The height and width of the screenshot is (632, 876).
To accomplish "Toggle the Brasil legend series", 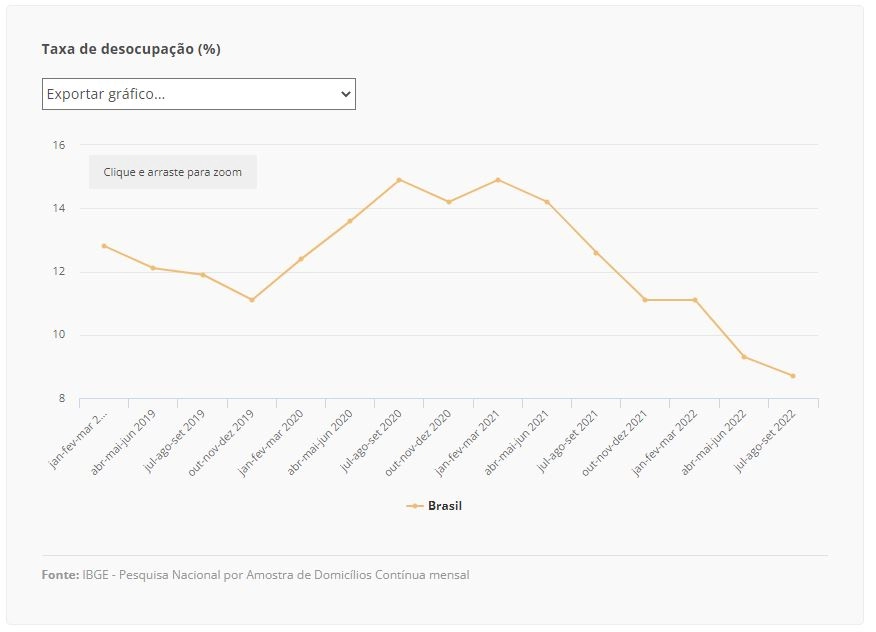I will pyautogui.click(x=434, y=506).
